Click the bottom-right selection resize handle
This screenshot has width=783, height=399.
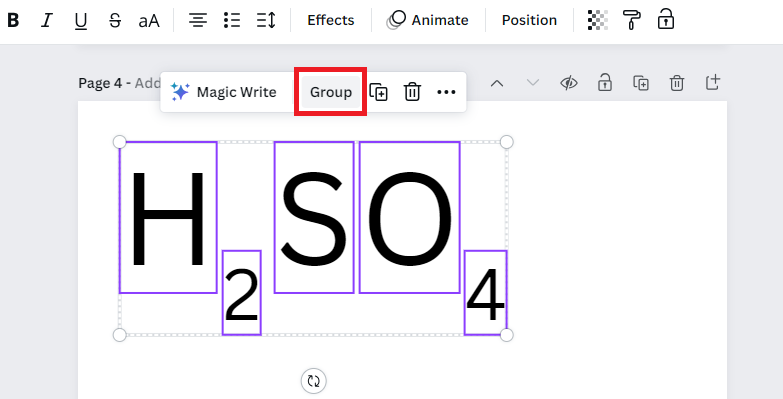pos(506,335)
